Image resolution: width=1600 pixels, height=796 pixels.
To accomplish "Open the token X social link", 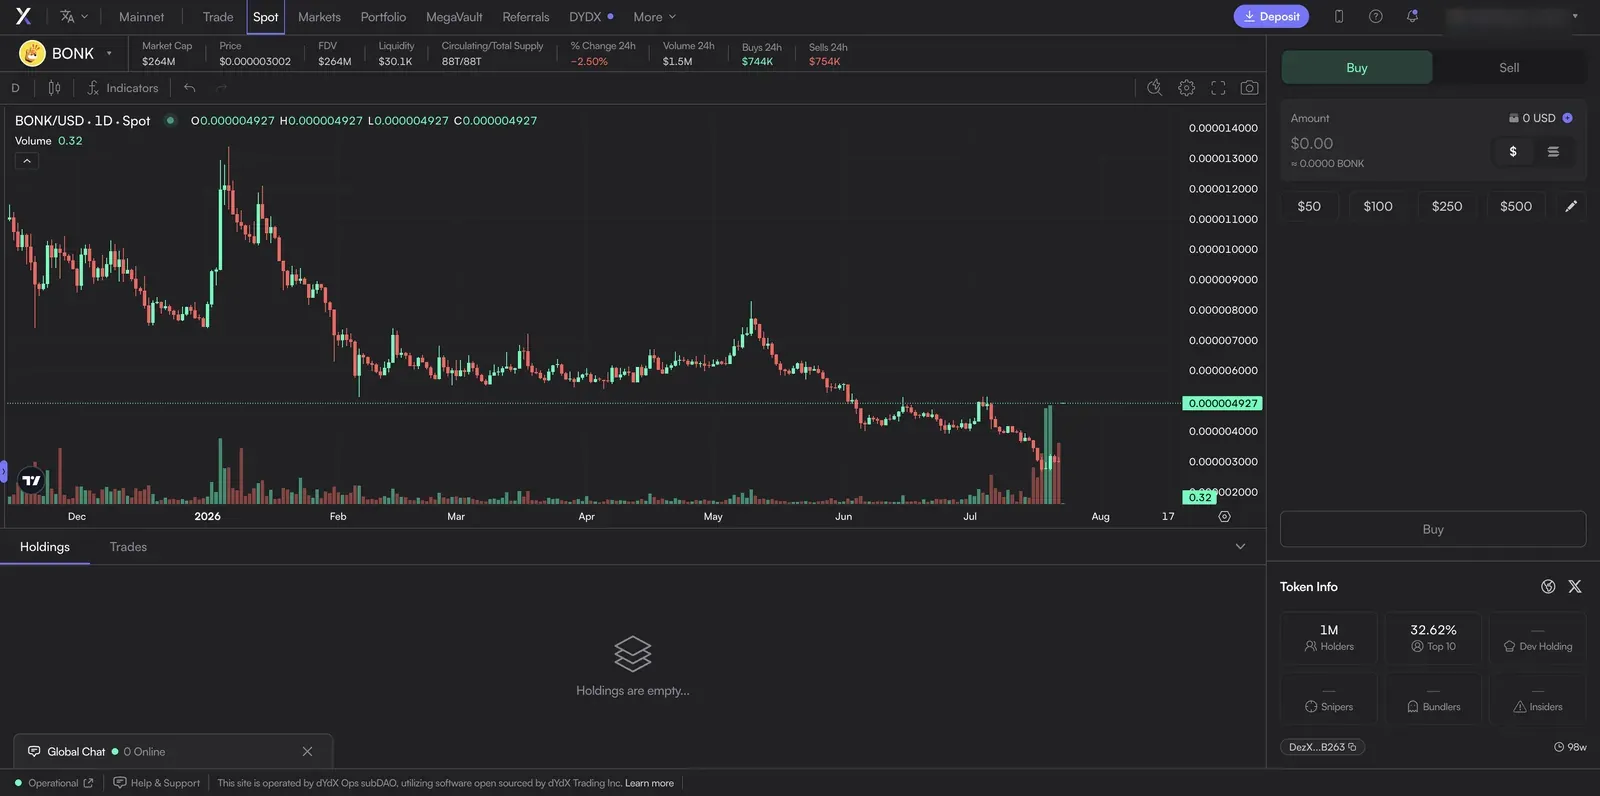I will 1575,587.
